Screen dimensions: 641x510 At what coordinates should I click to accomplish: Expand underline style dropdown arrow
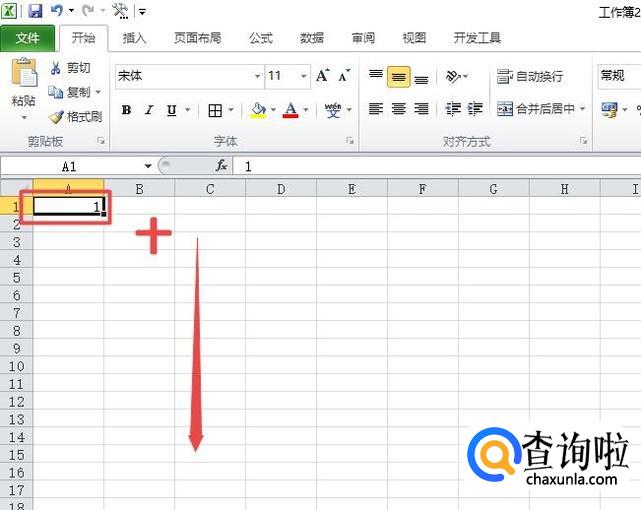pos(188,110)
